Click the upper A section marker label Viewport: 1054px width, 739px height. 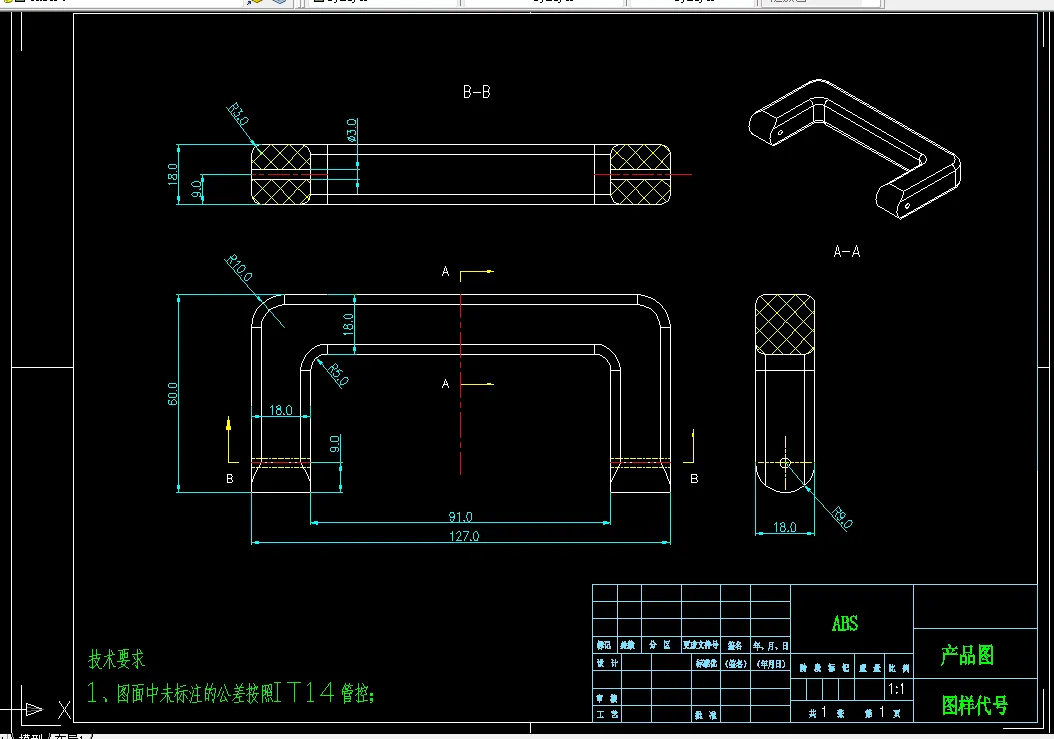[445, 272]
